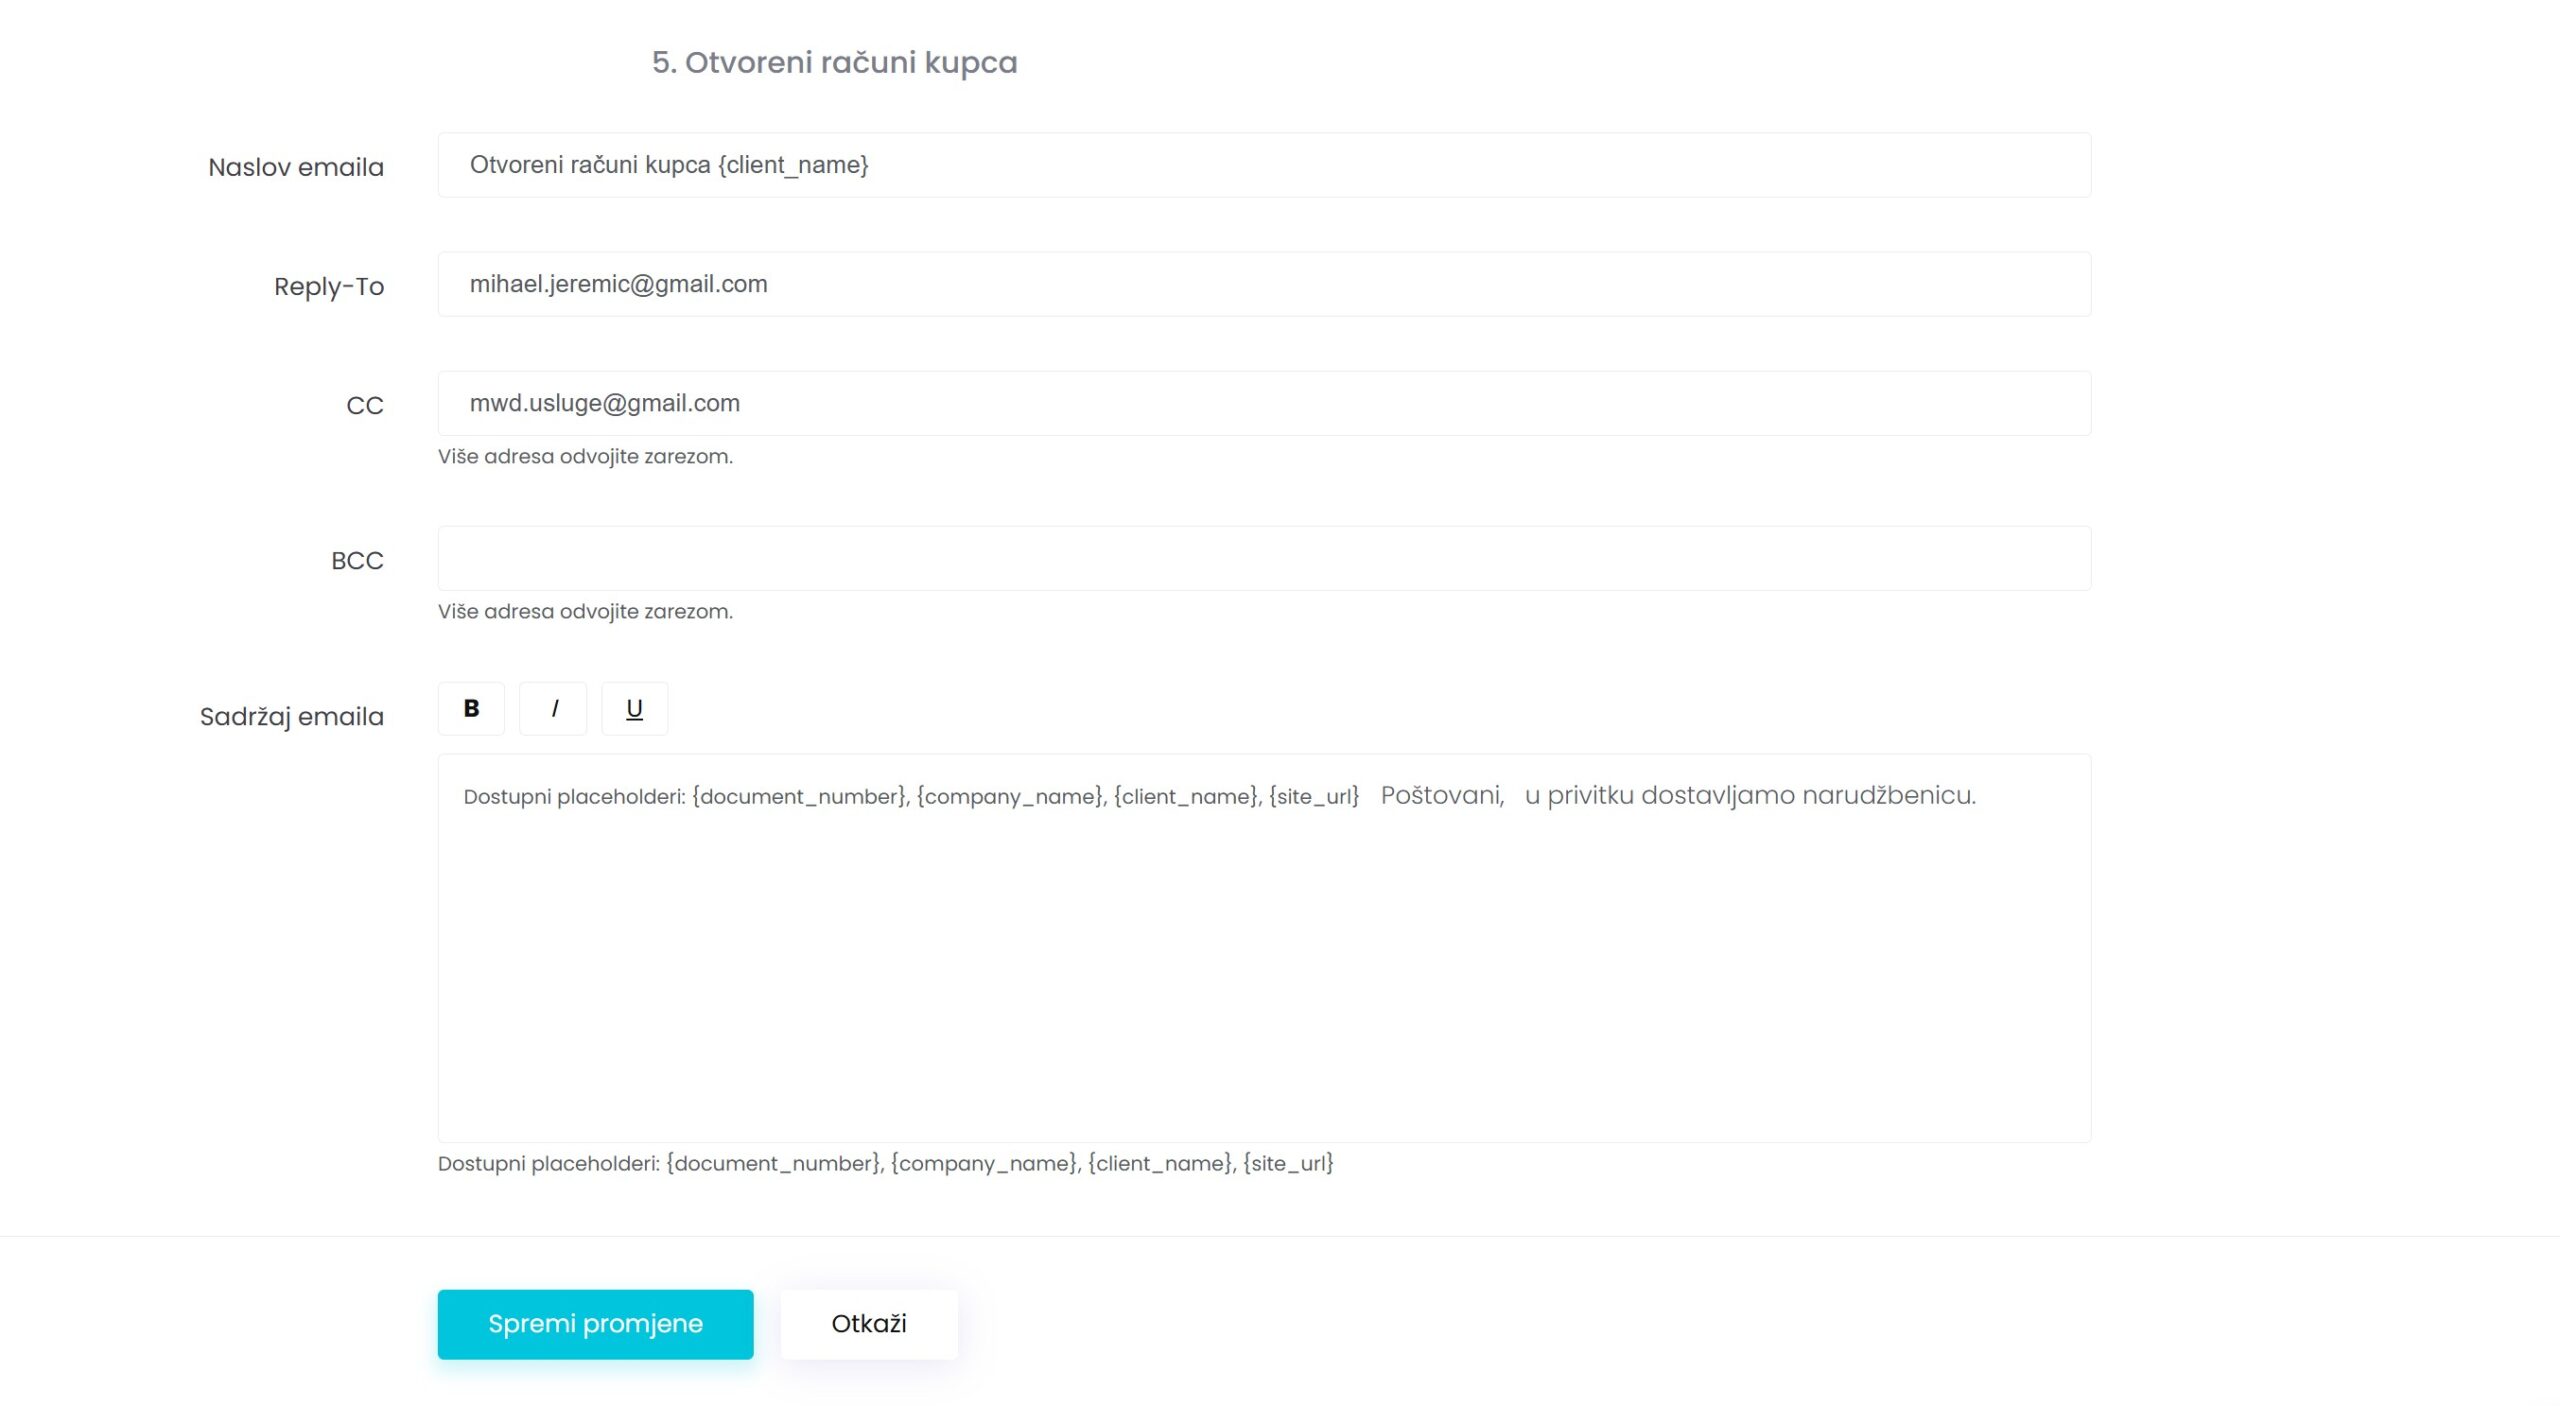
Task: Save changes with Spremi promjene button
Action: point(595,1324)
